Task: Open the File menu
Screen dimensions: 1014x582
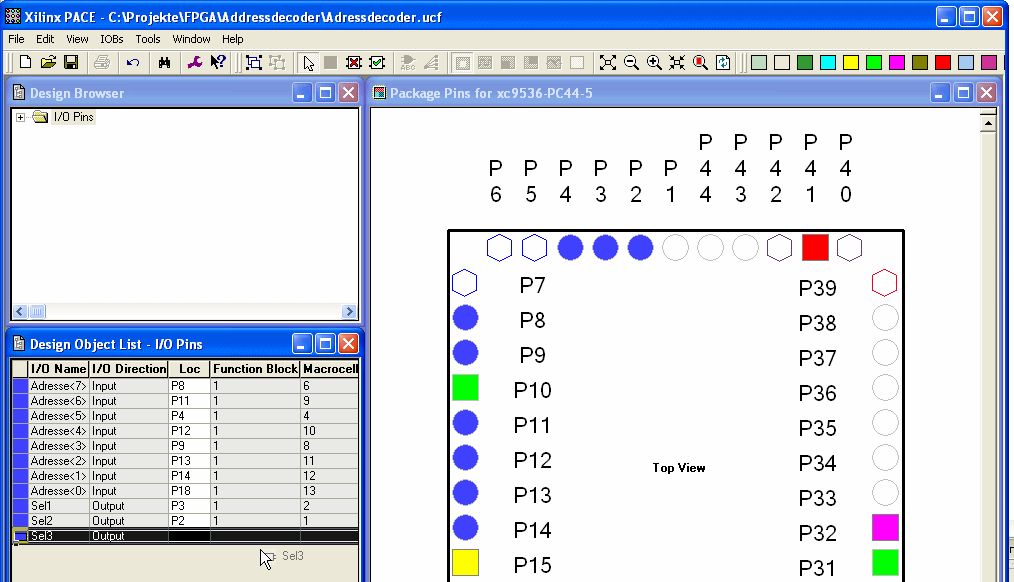Action: coord(16,39)
